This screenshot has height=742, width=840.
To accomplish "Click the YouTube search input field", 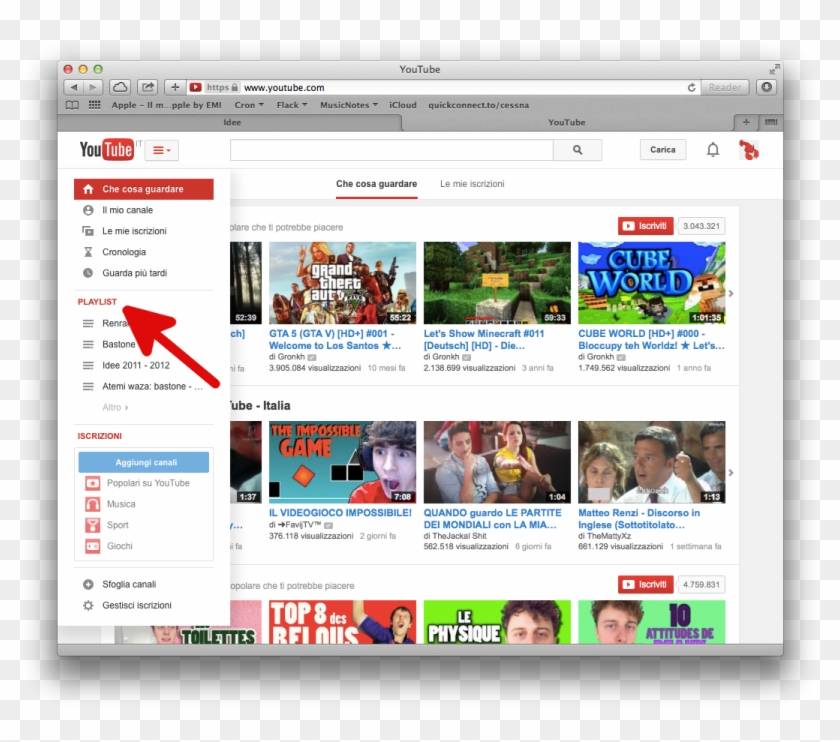I will 390,149.
